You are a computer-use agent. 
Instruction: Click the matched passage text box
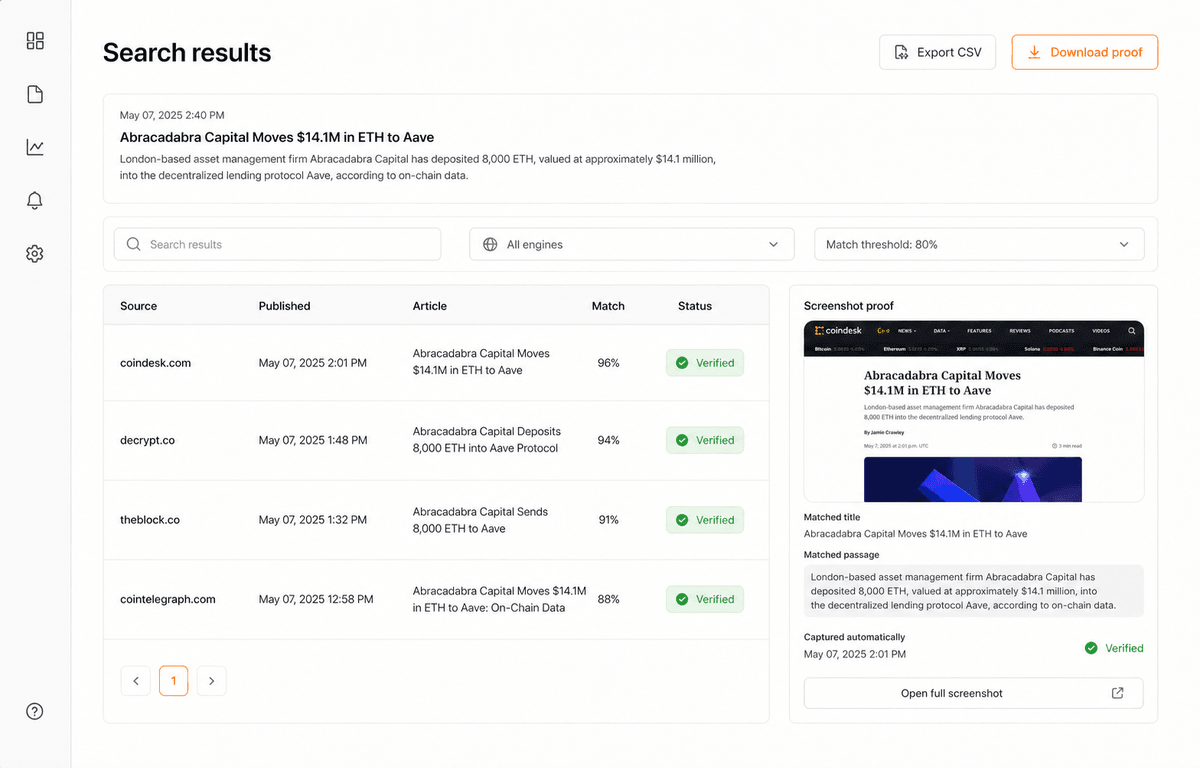[x=974, y=591]
